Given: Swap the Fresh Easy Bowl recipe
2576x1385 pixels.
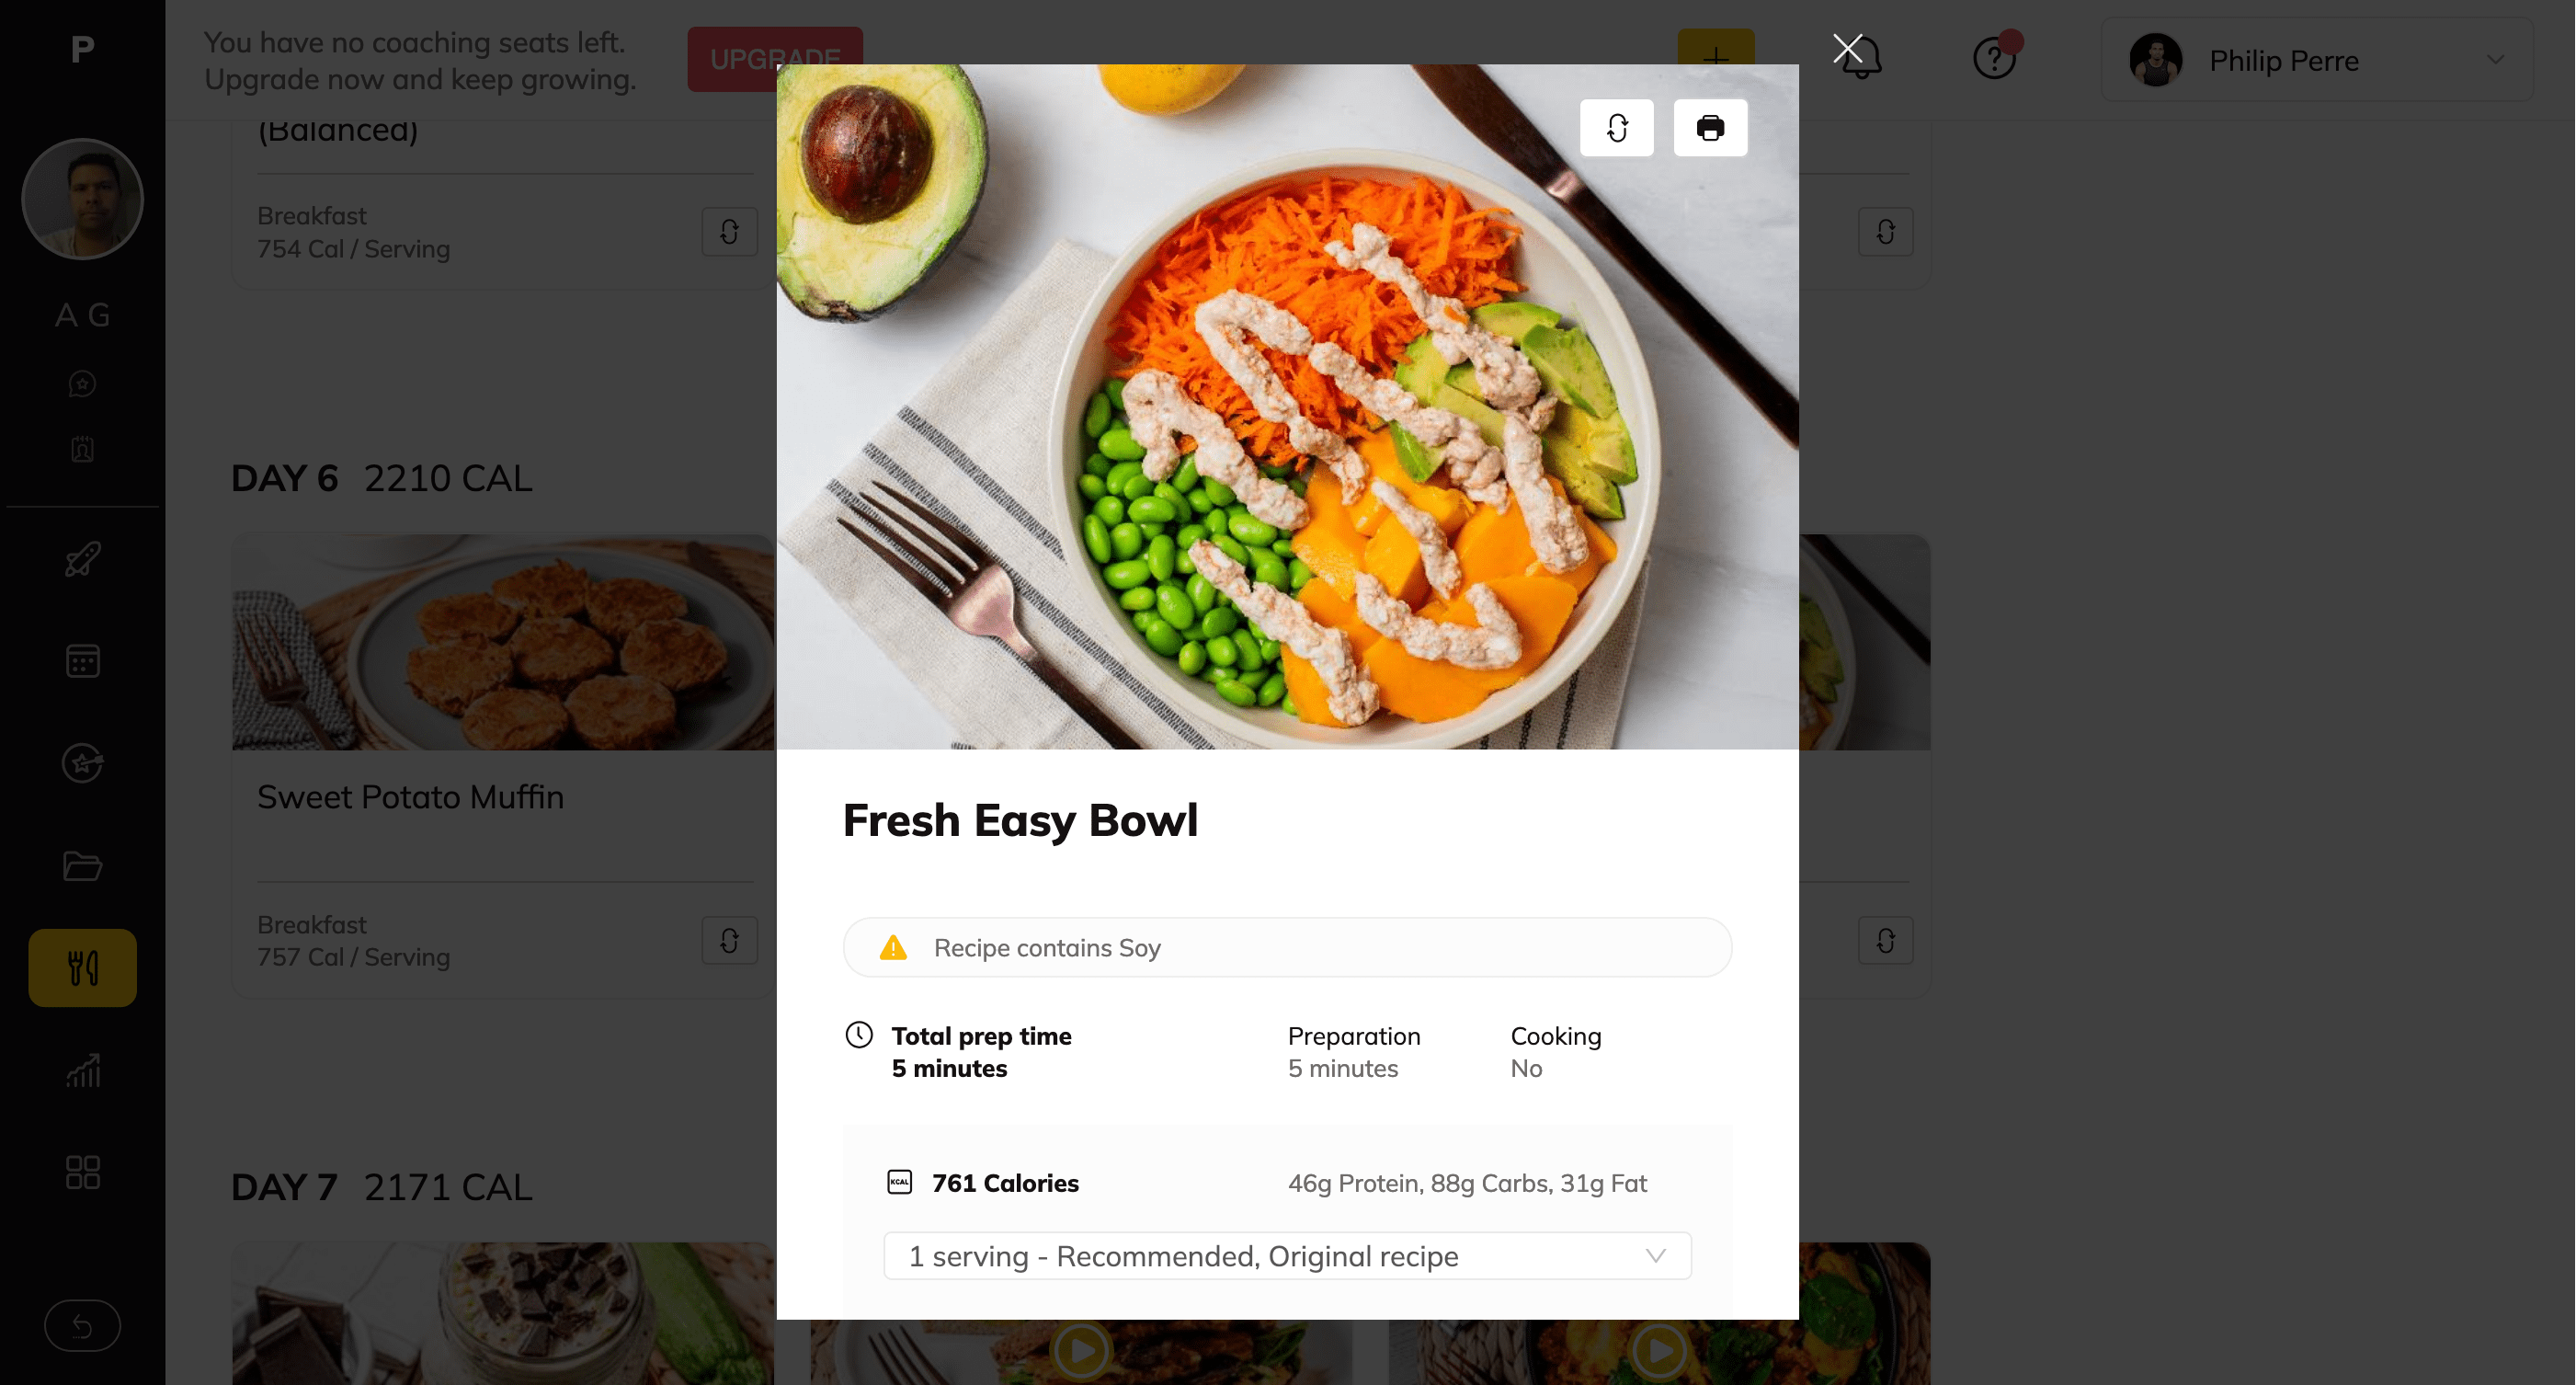Looking at the screenshot, I should pyautogui.click(x=1616, y=128).
